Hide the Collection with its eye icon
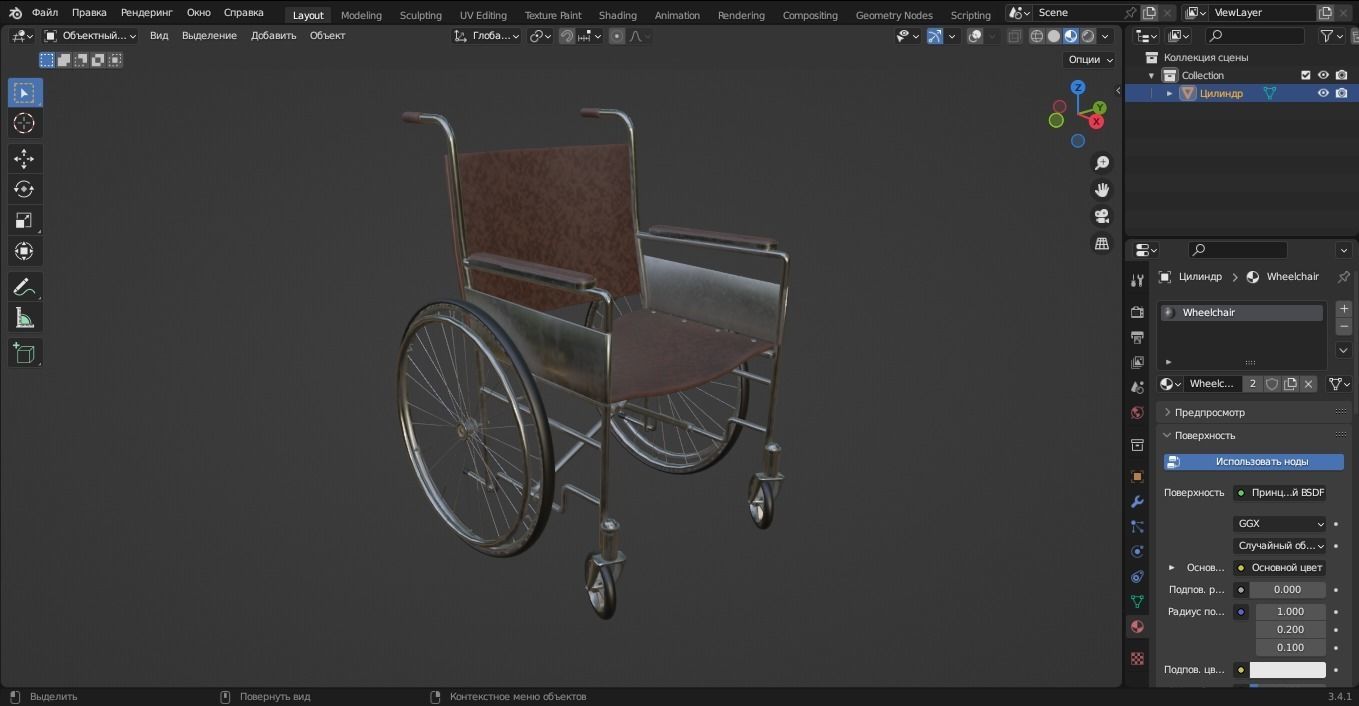1359x706 pixels. tap(1323, 75)
